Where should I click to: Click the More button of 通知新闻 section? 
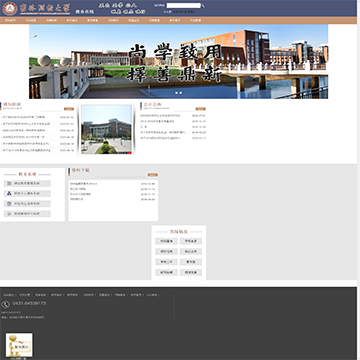[x=69, y=109]
